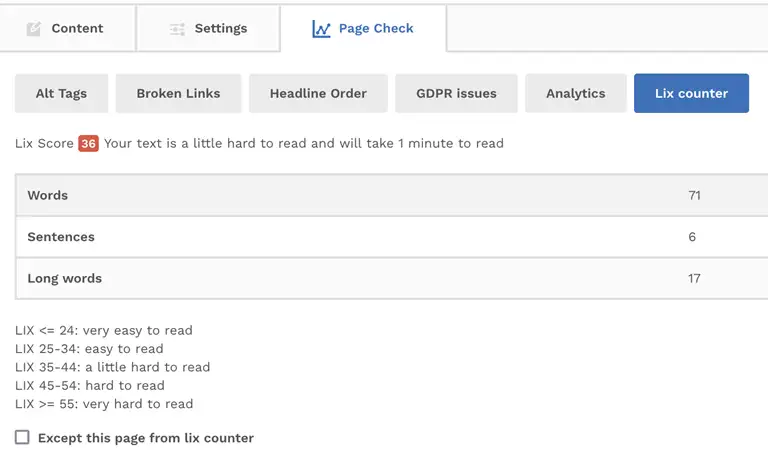Click the 'LIX 35-44: a little hard to read' line

tap(113, 367)
